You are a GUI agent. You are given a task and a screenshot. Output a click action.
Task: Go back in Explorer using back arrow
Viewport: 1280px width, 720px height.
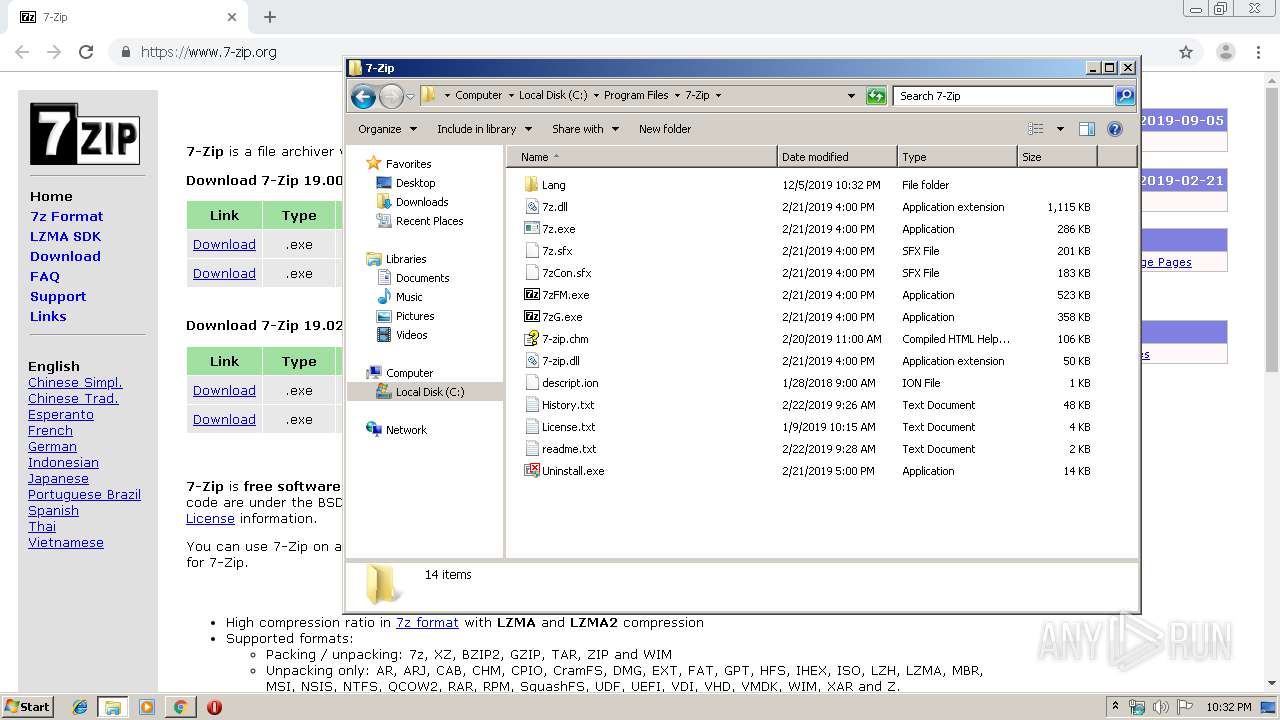coord(363,96)
